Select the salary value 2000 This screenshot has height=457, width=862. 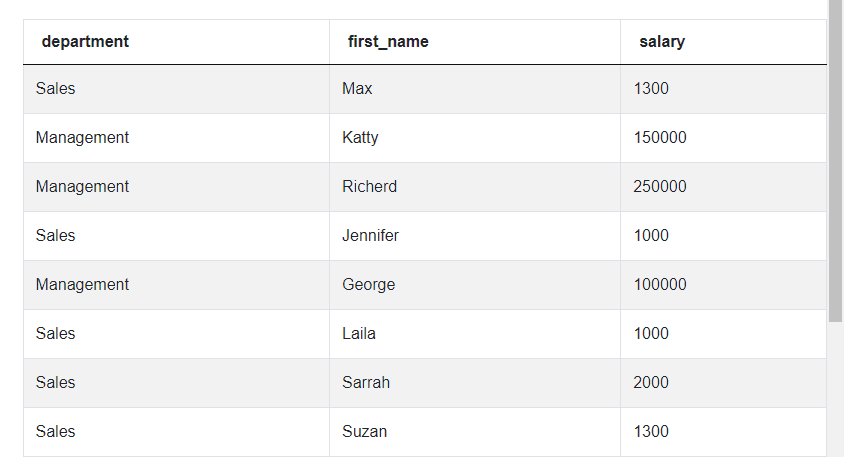[x=651, y=383]
